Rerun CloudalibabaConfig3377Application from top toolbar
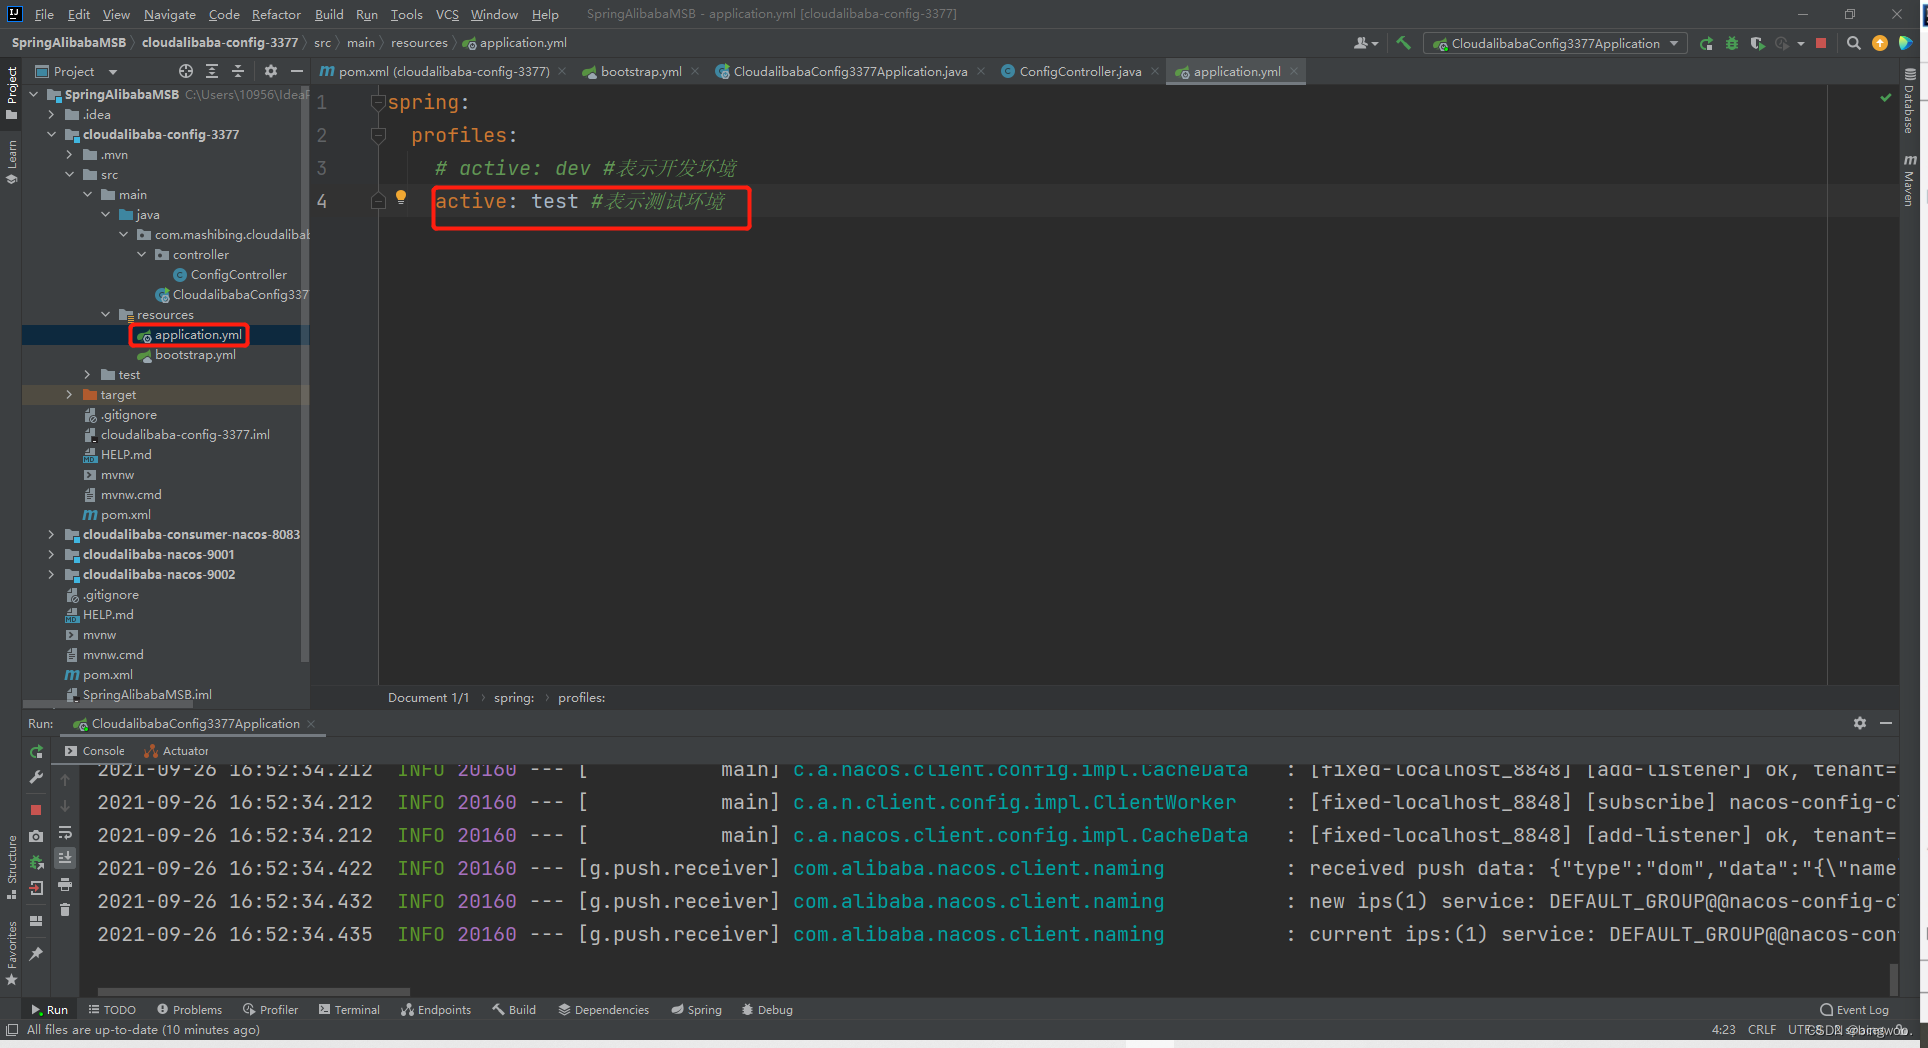Viewport: 1928px width, 1048px height. [1706, 43]
